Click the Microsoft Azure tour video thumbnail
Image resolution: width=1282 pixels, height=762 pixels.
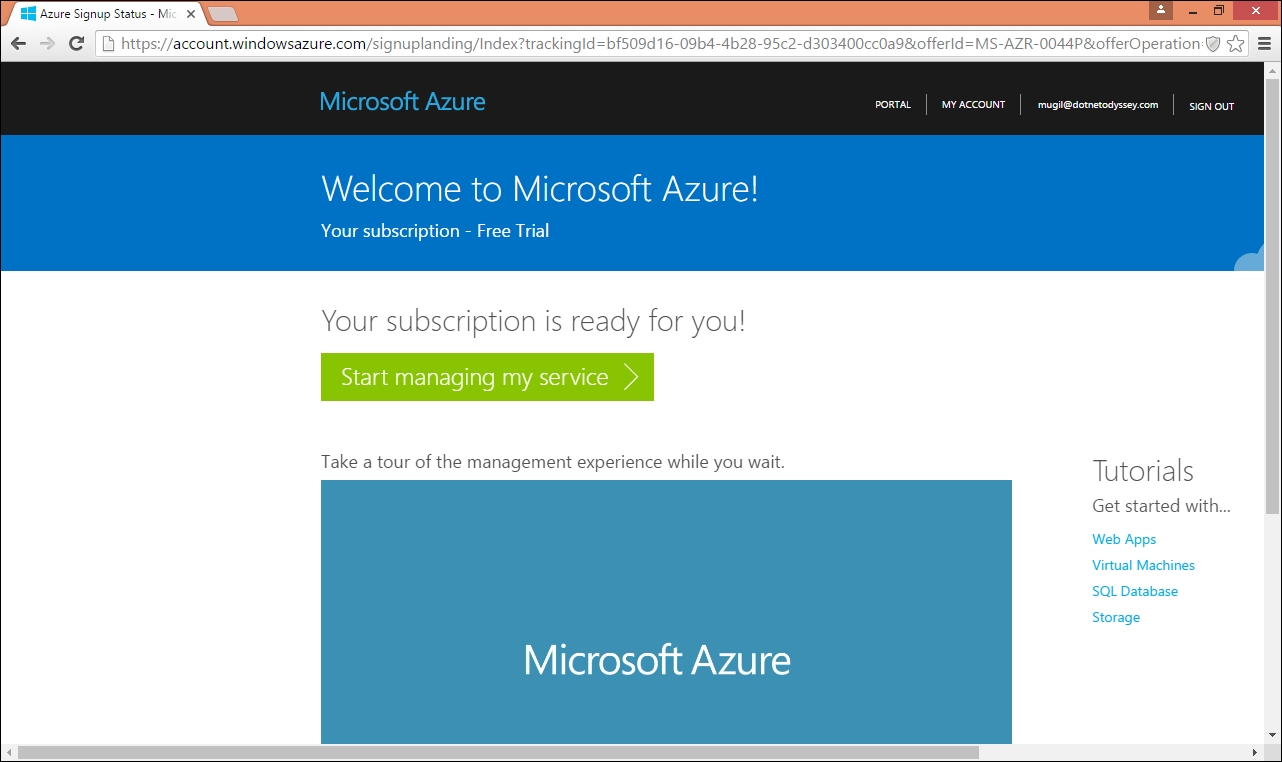pyautogui.click(x=666, y=612)
